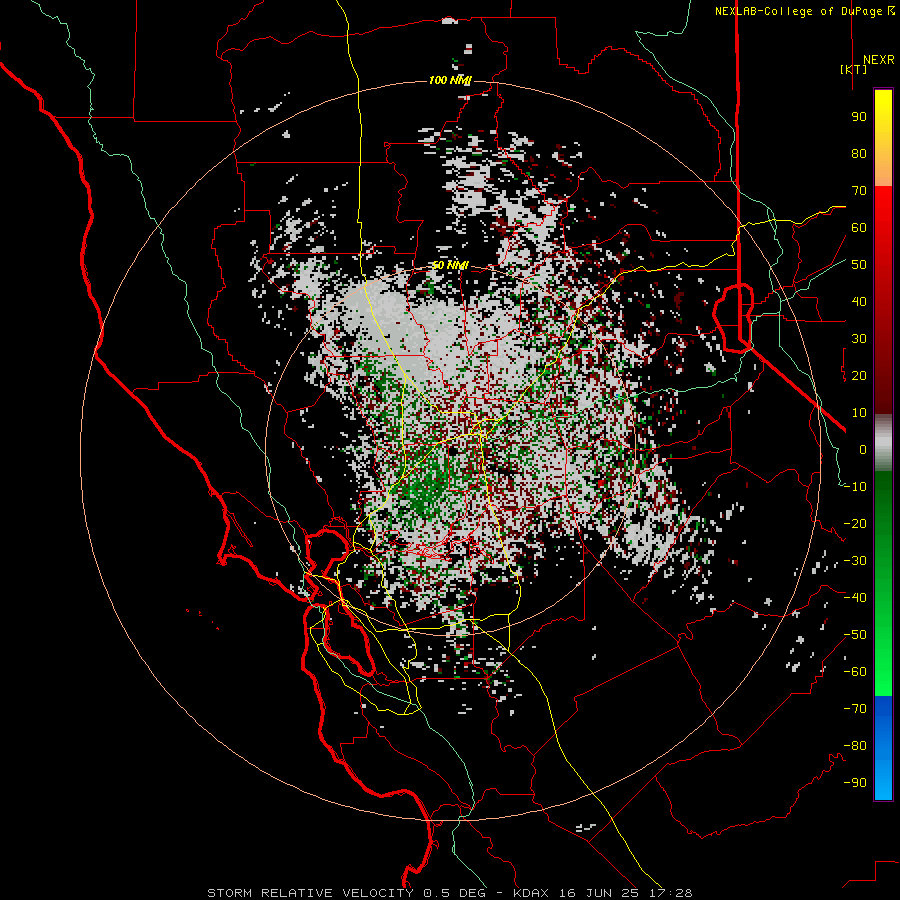Click the -10 scale value
The image size is (900, 900).
(x=855, y=487)
